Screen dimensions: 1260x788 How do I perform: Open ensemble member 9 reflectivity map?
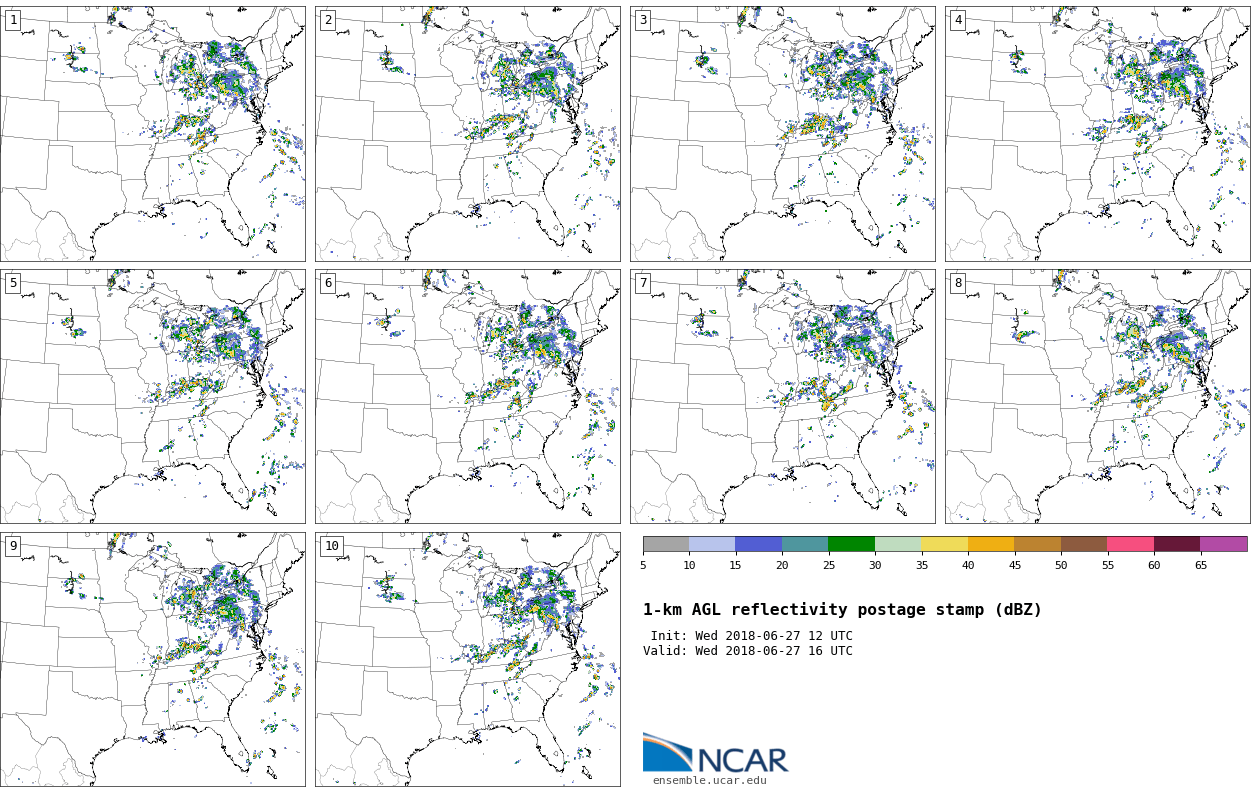pyautogui.click(x=153, y=659)
